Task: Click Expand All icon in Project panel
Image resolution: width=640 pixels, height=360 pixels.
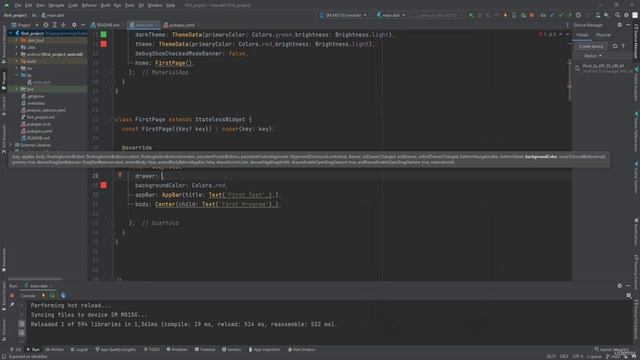Action: coord(55,25)
